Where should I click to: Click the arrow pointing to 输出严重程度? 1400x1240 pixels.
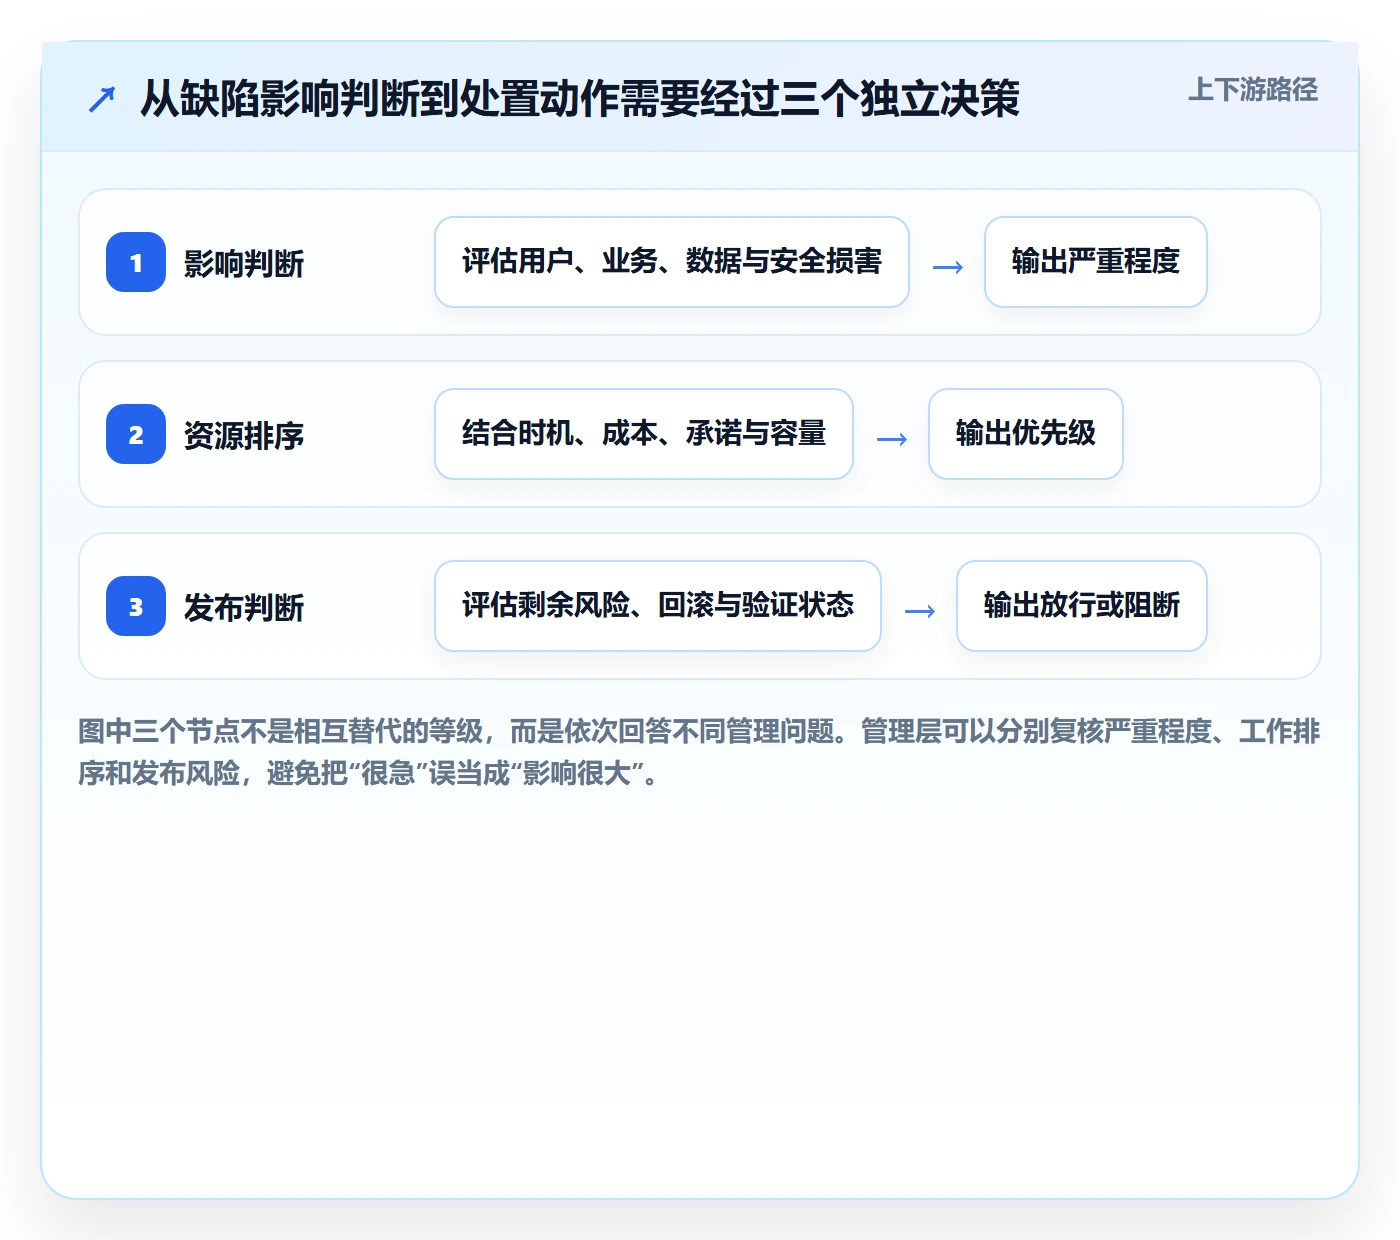[x=948, y=267]
